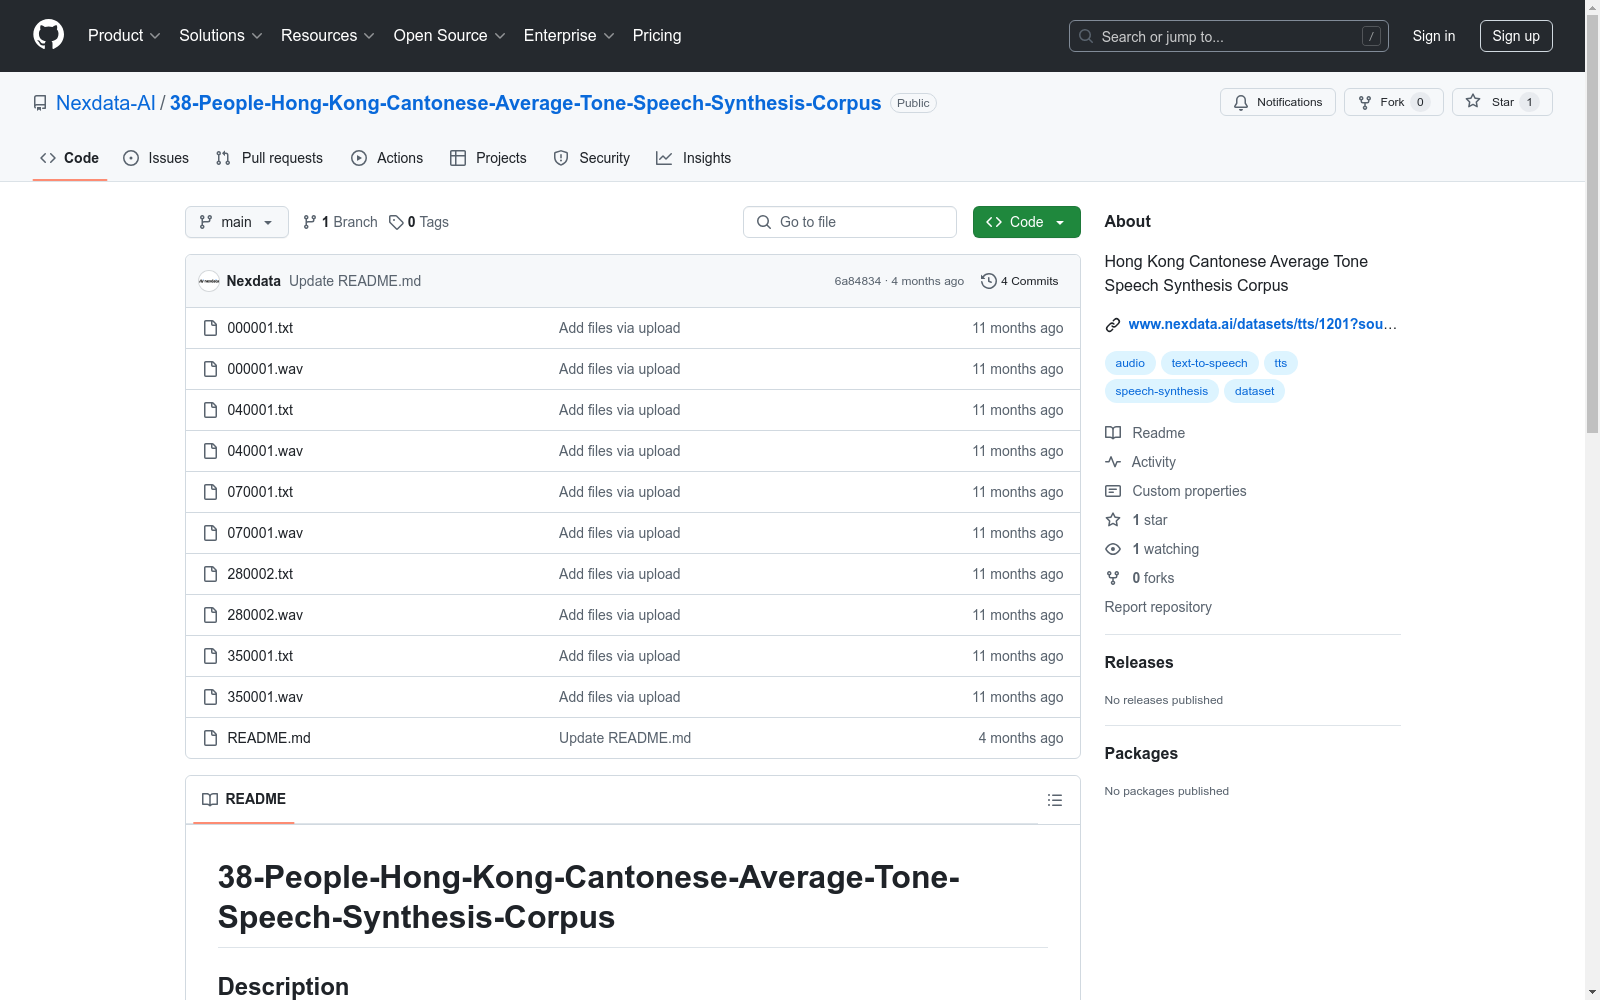Fork this repository

click(1393, 102)
